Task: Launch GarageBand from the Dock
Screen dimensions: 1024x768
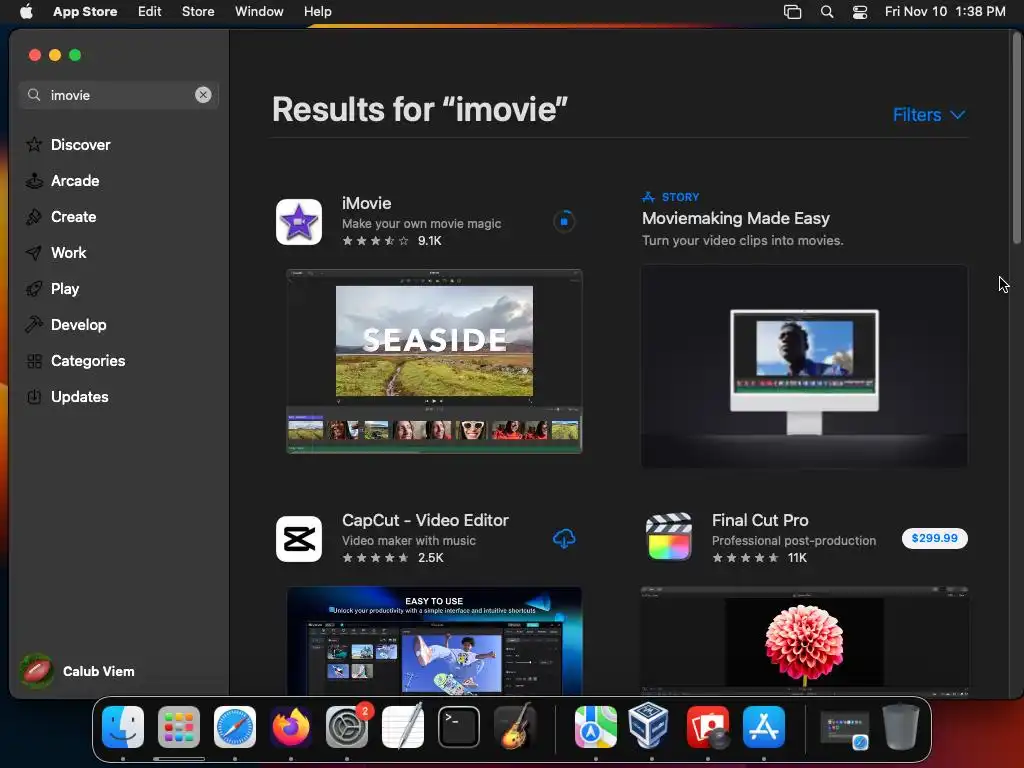Action: [515, 727]
